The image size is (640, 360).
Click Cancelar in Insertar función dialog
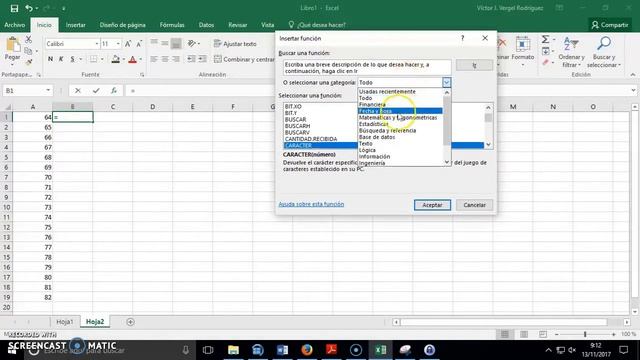pyautogui.click(x=474, y=205)
